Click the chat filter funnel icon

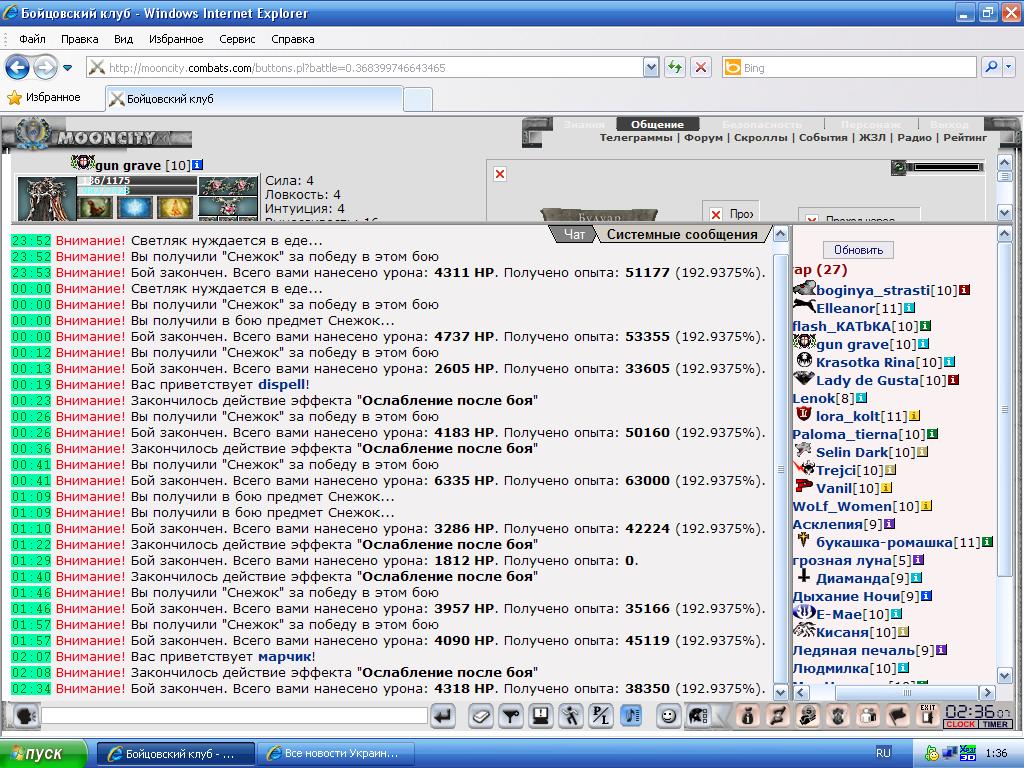(511, 716)
